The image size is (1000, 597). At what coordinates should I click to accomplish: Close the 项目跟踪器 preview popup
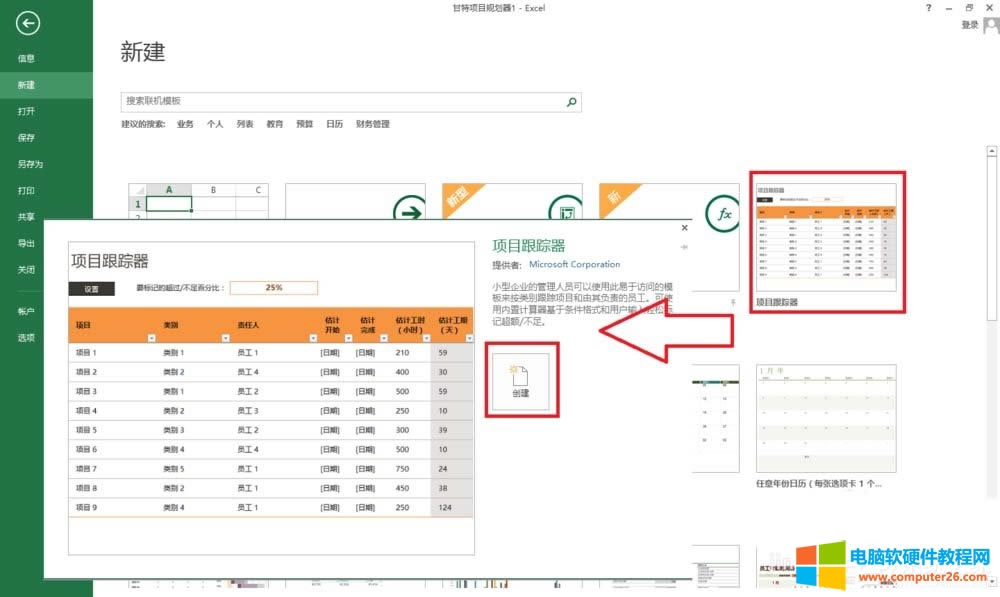point(684,229)
